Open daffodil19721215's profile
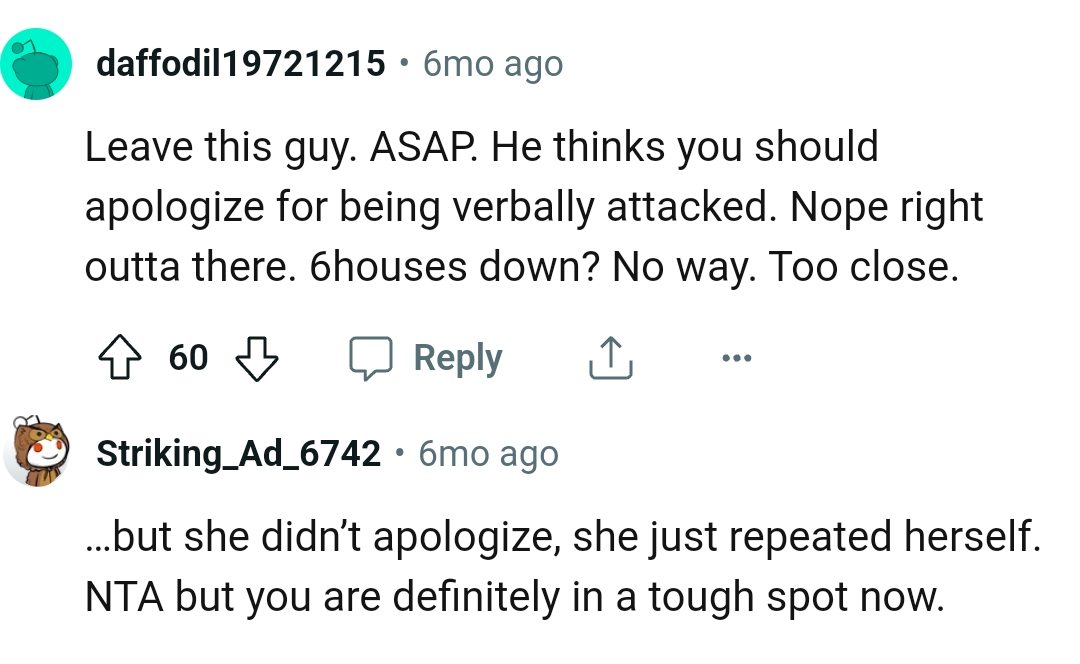 click(x=240, y=62)
